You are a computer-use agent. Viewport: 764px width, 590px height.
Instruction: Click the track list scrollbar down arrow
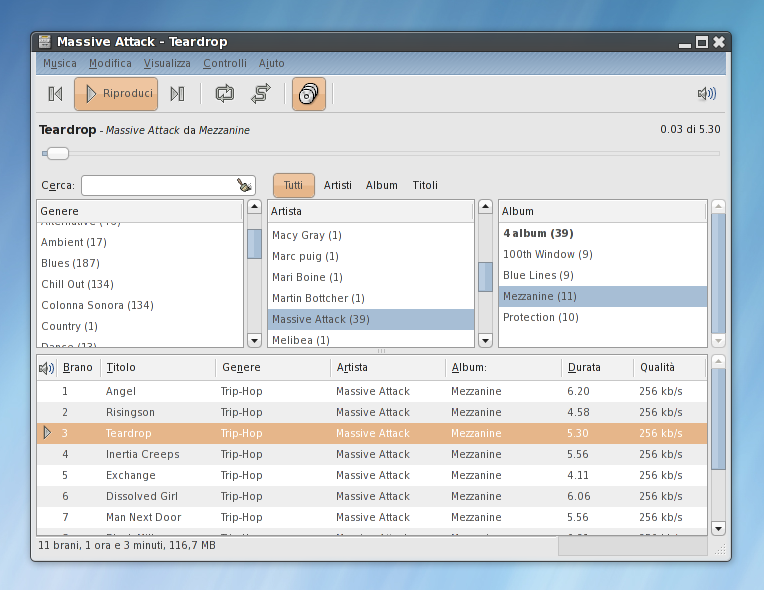pyautogui.click(x=718, y=528)
